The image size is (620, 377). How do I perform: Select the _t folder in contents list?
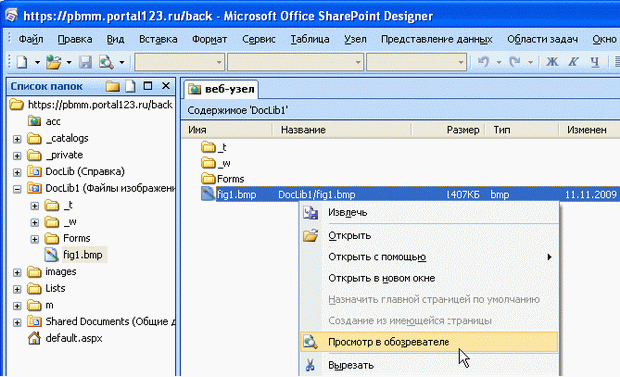[214, 148]
